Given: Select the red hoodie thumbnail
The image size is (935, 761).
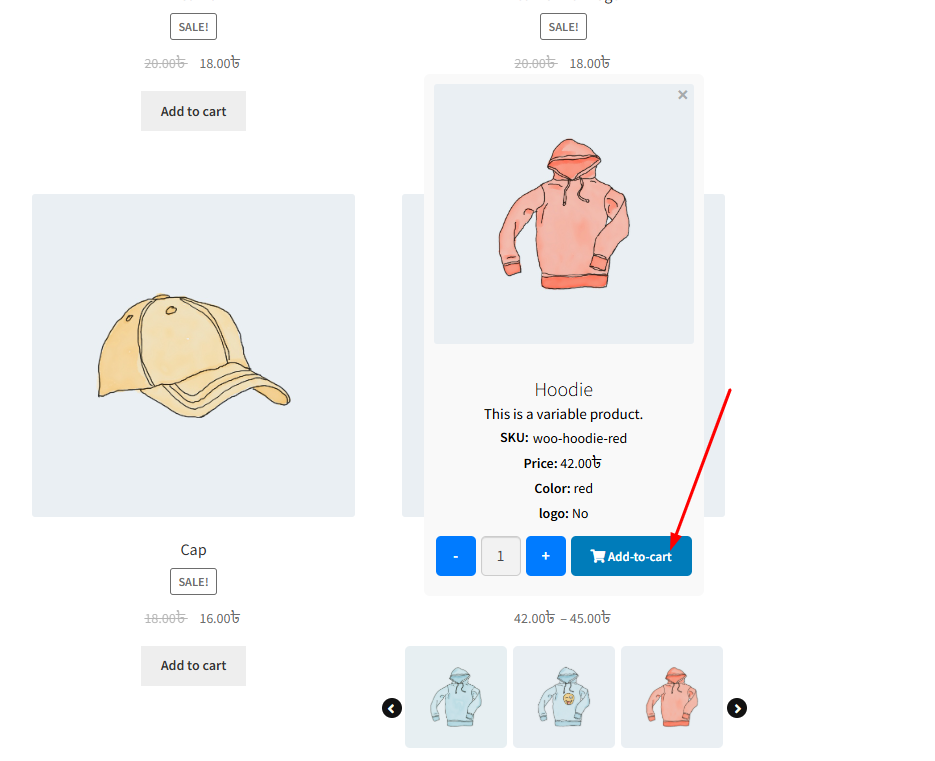Looking at the screenshot, I should click(671, 697).
